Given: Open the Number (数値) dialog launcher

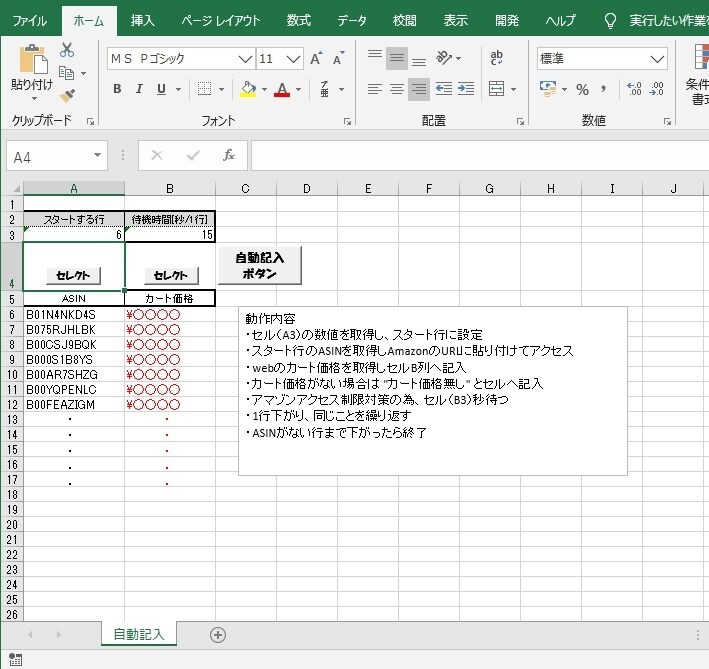Looking at the screenshot, I should pos(667,121).
